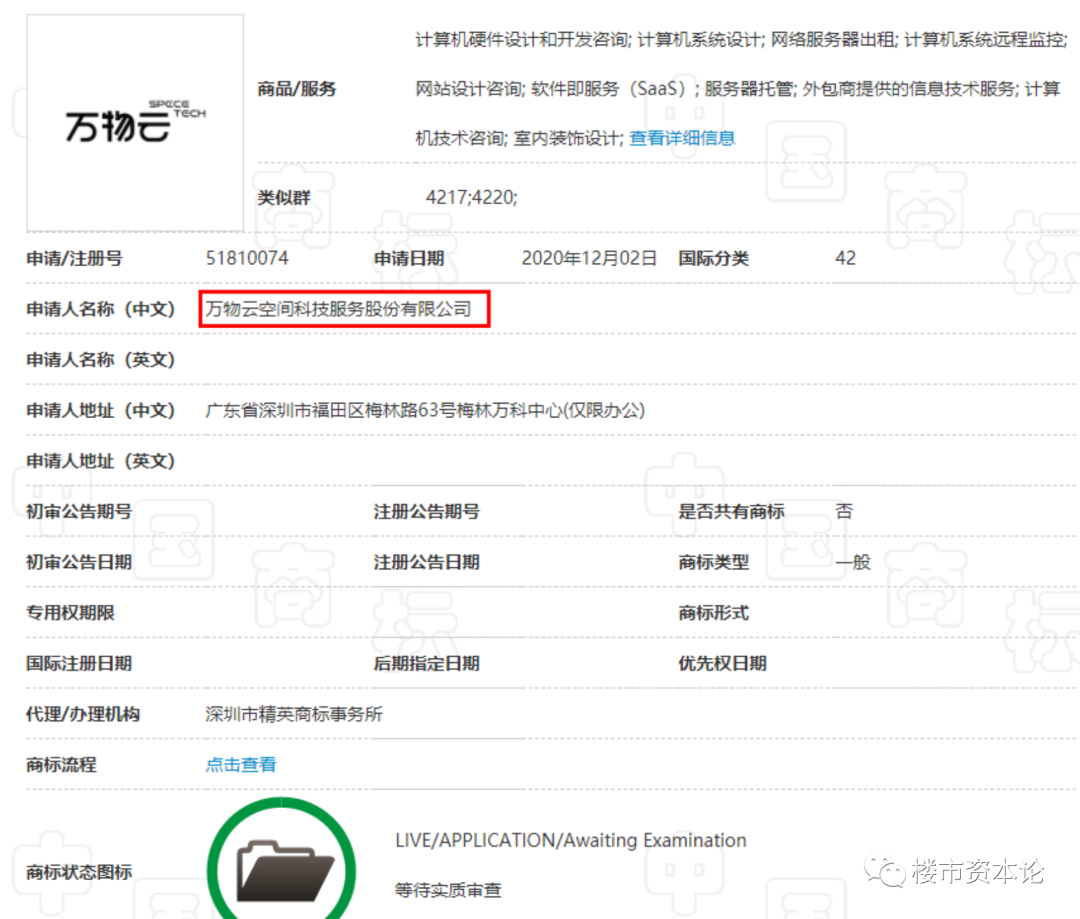Click the 代理/办理机构 label
The width and height of the screenshot is (1080, 919).
83,714
